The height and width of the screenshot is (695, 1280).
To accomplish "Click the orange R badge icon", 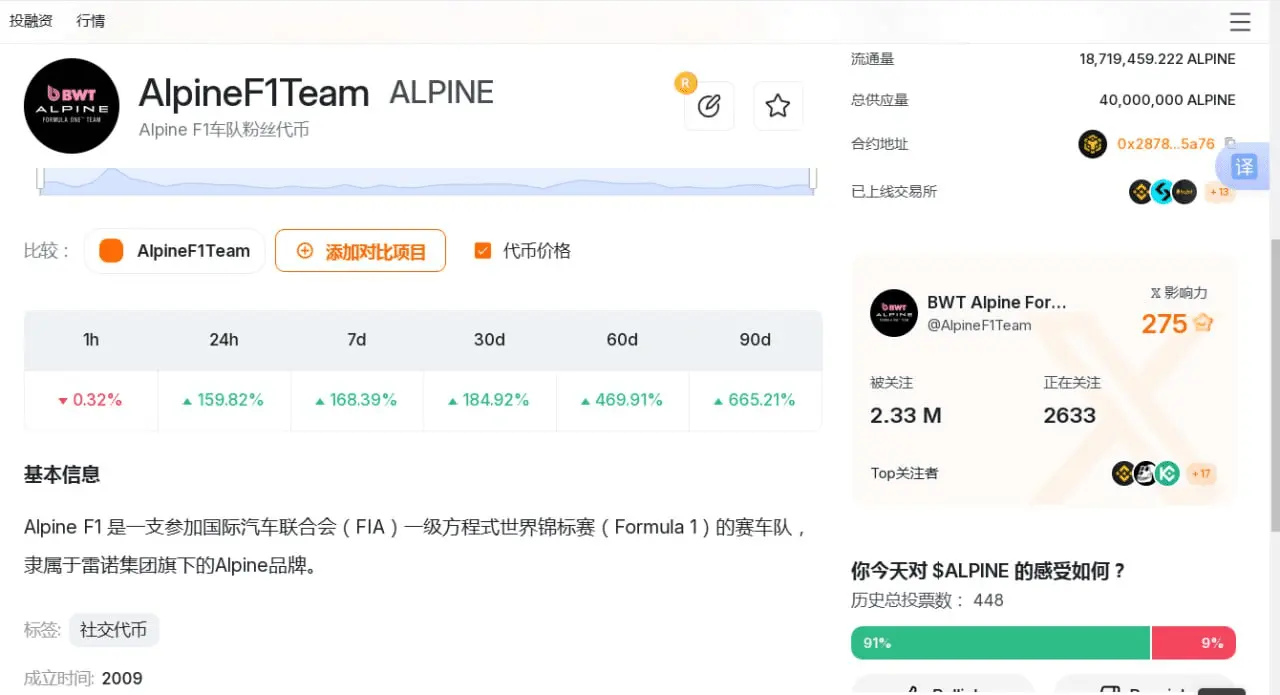I will pos(685,83).
